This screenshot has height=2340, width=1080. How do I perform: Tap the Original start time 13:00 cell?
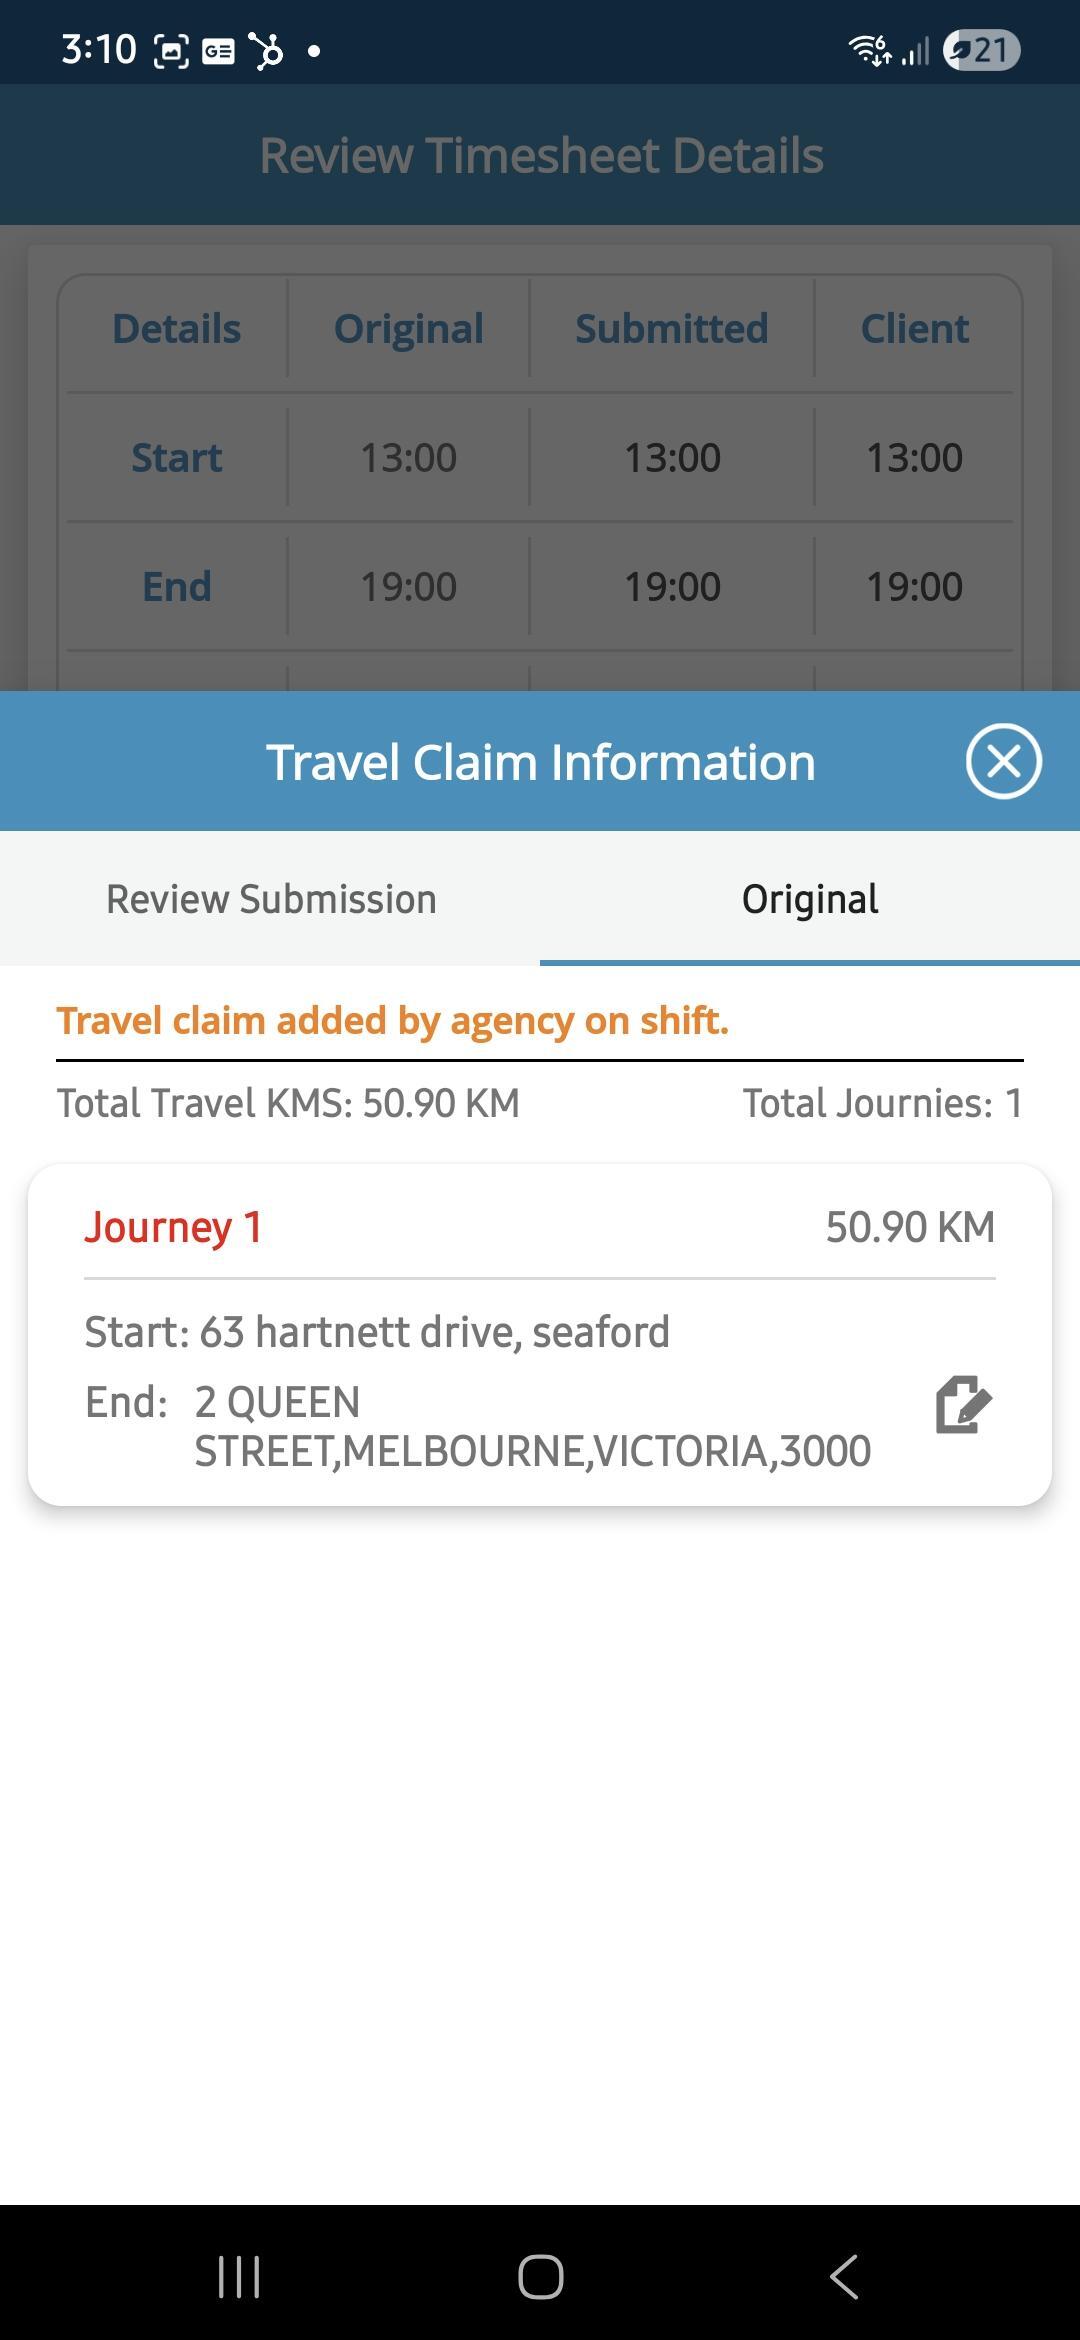408,458
